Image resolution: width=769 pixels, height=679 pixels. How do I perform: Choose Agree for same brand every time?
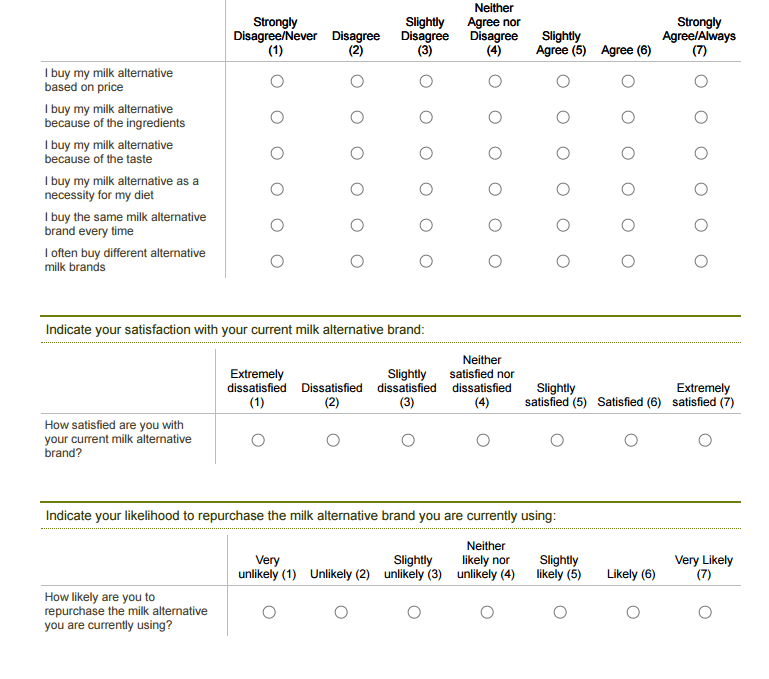628,225
